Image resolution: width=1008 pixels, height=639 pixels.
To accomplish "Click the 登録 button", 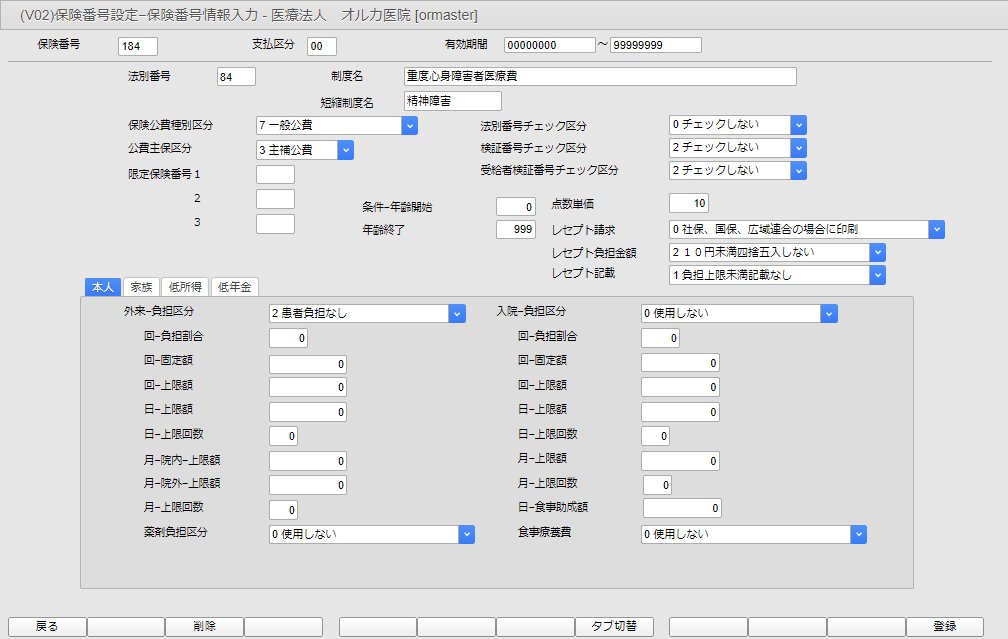I will 944,626.
